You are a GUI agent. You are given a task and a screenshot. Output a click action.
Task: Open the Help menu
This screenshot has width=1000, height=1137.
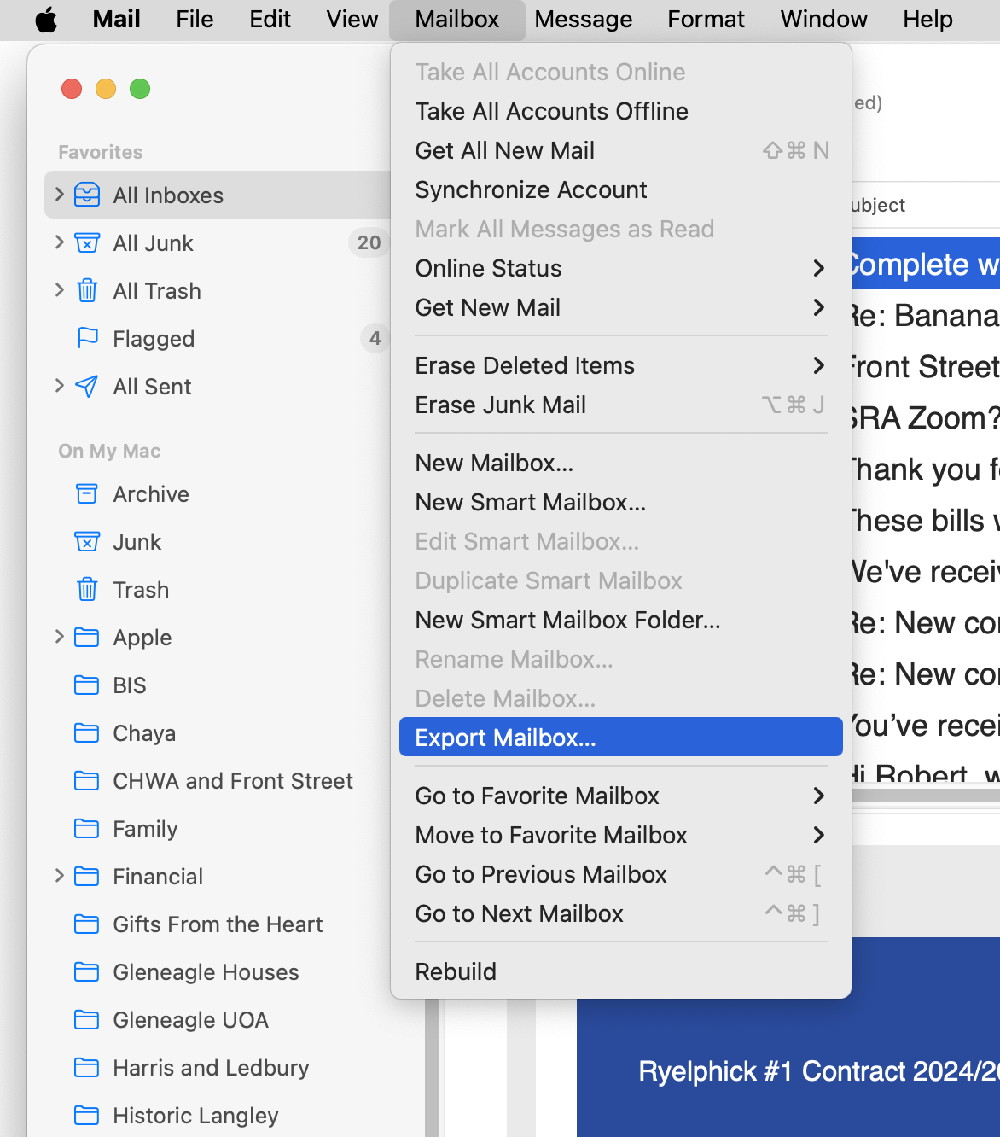(927, 19)
